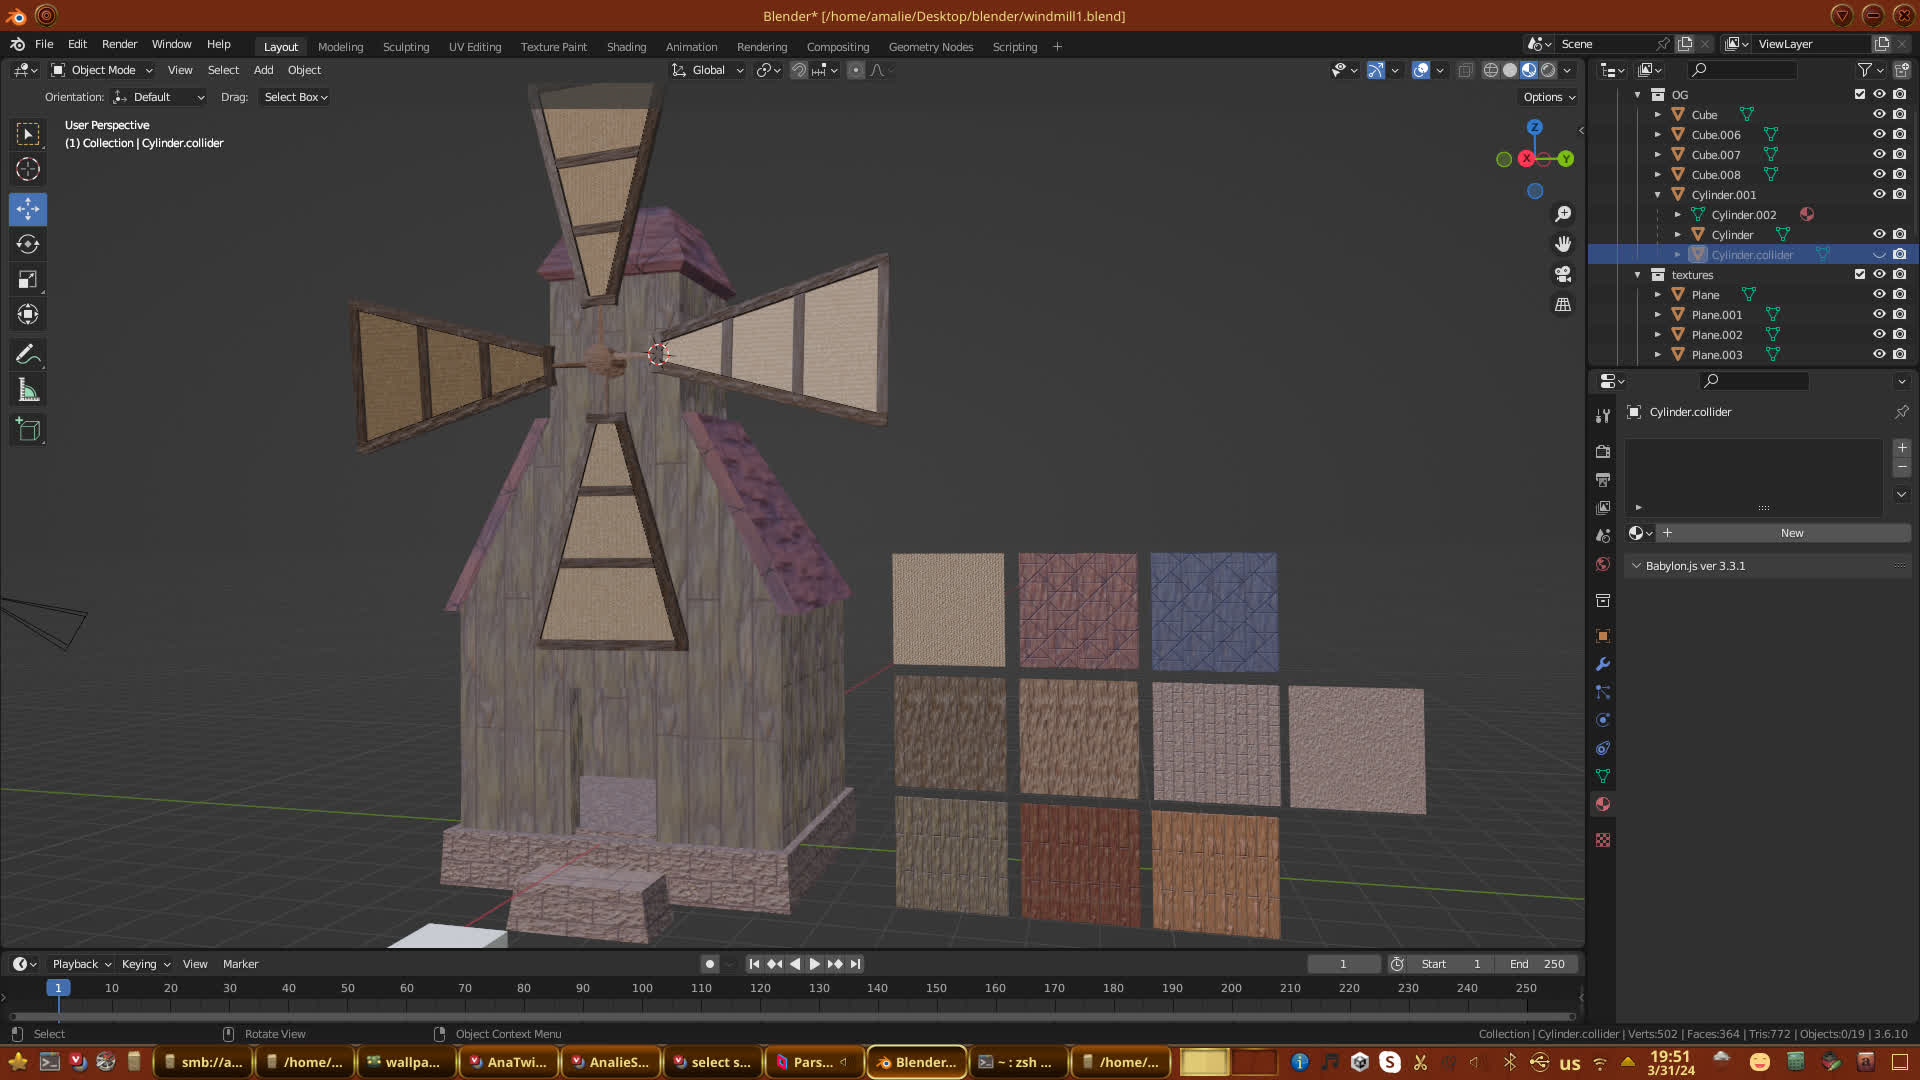Toggle camera view in viewport
Screen dimensions: 1920x1080
point(1563,274)
